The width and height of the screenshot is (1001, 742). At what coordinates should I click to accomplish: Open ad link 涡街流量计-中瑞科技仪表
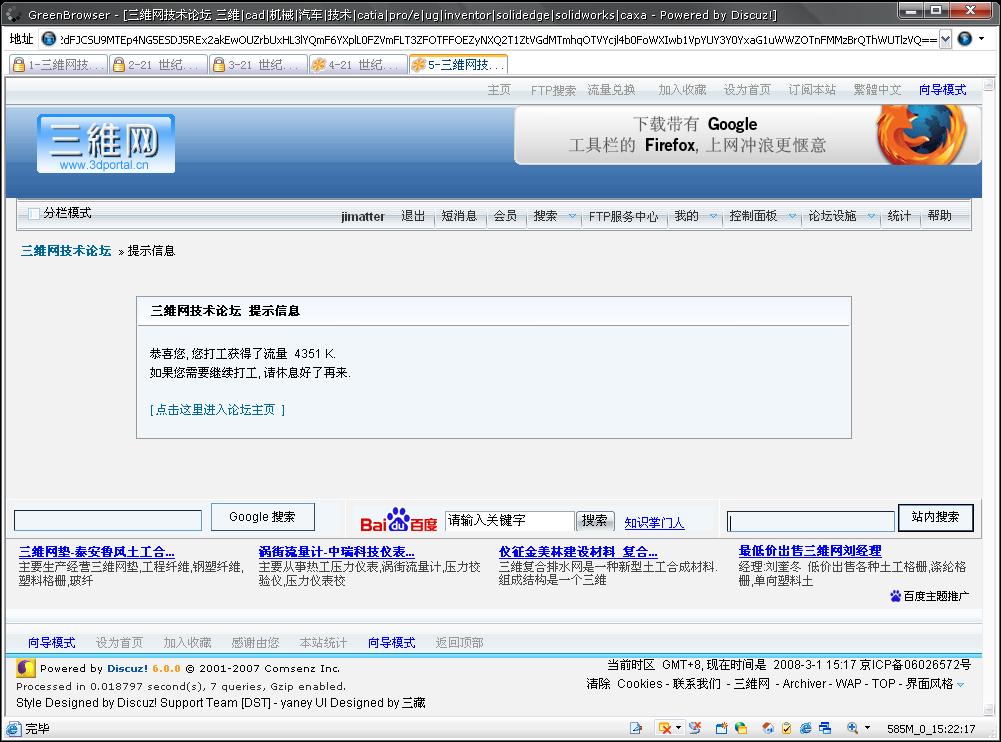pos(336,552)
